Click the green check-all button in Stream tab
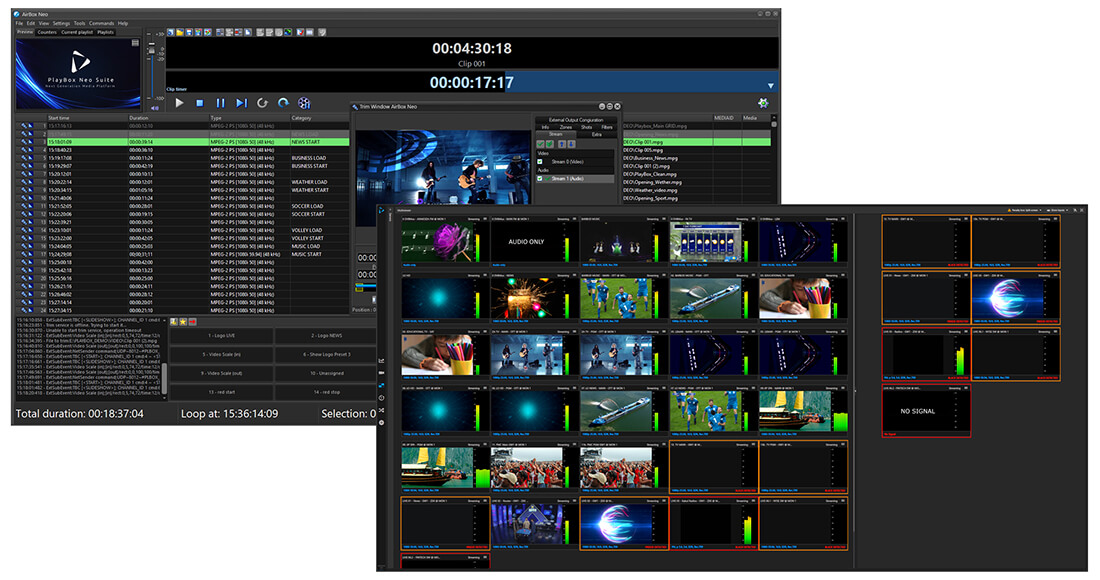1100x580 pixels. 540,144
